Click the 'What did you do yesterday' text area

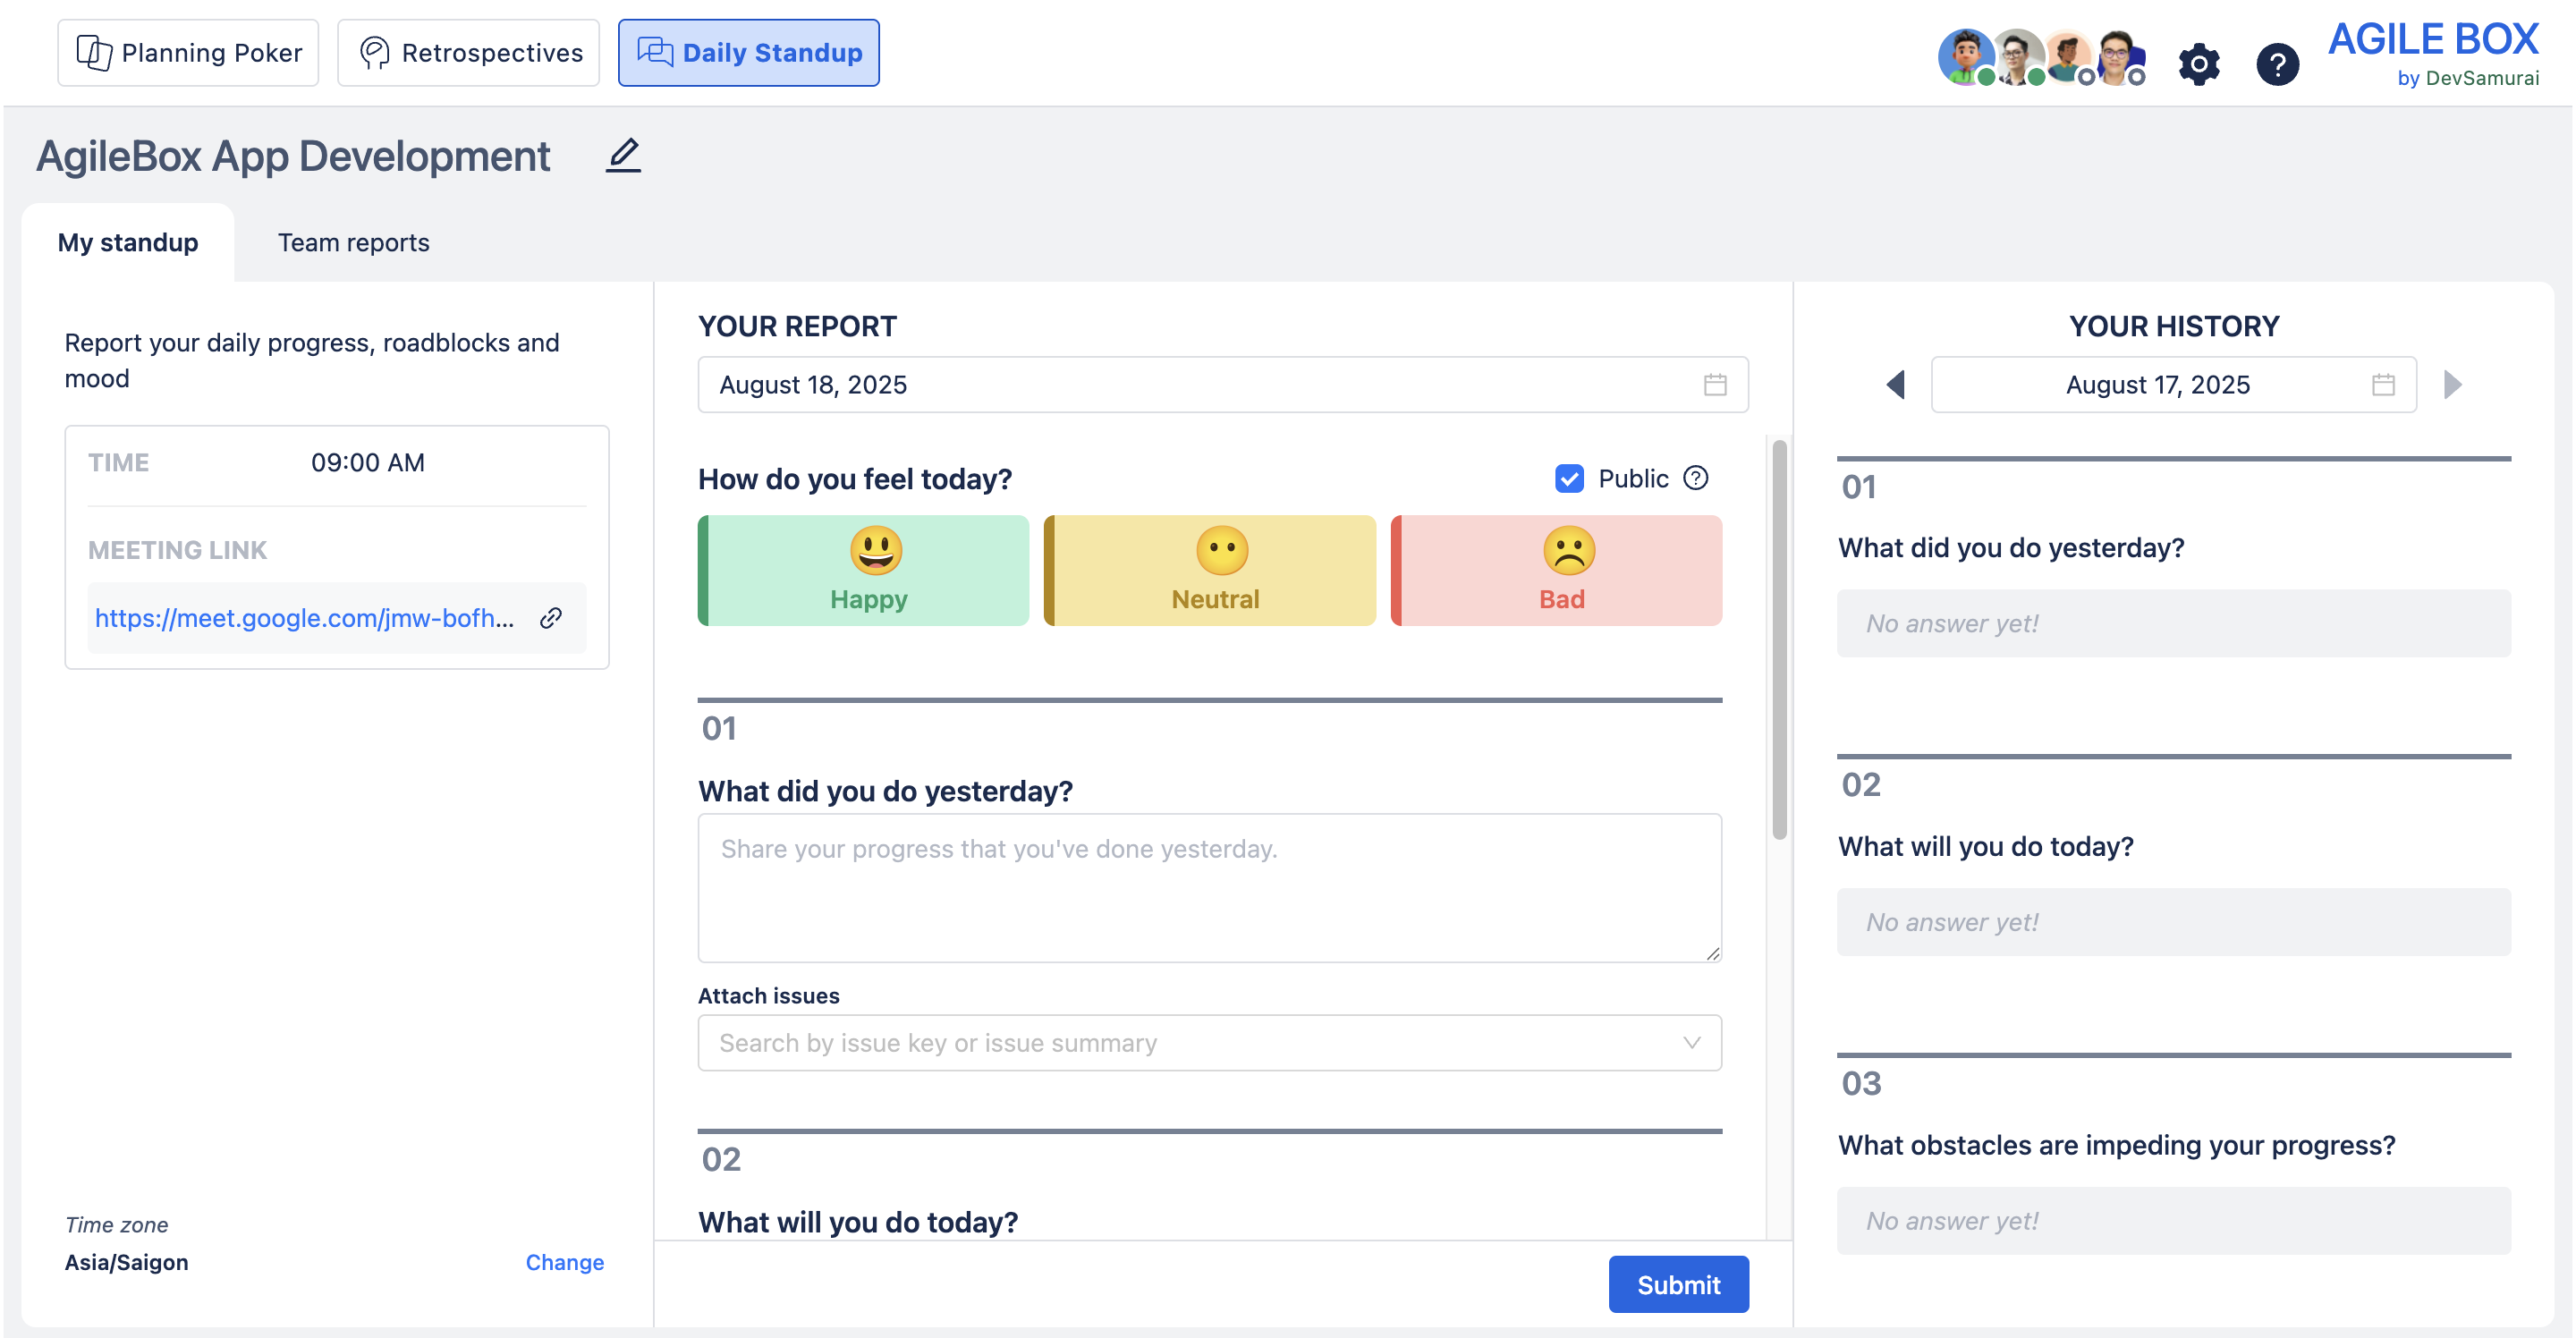coord(1209,887)
